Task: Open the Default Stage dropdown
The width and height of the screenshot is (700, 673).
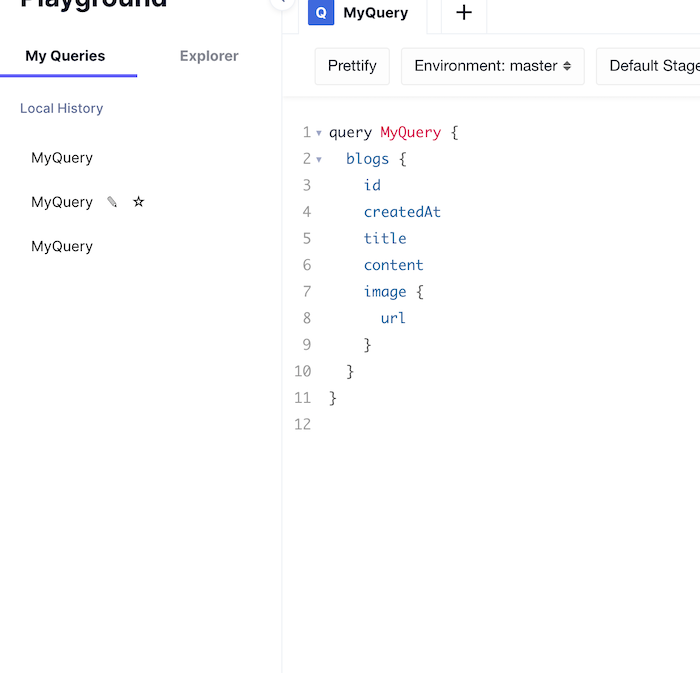Action: click(648, 66)
